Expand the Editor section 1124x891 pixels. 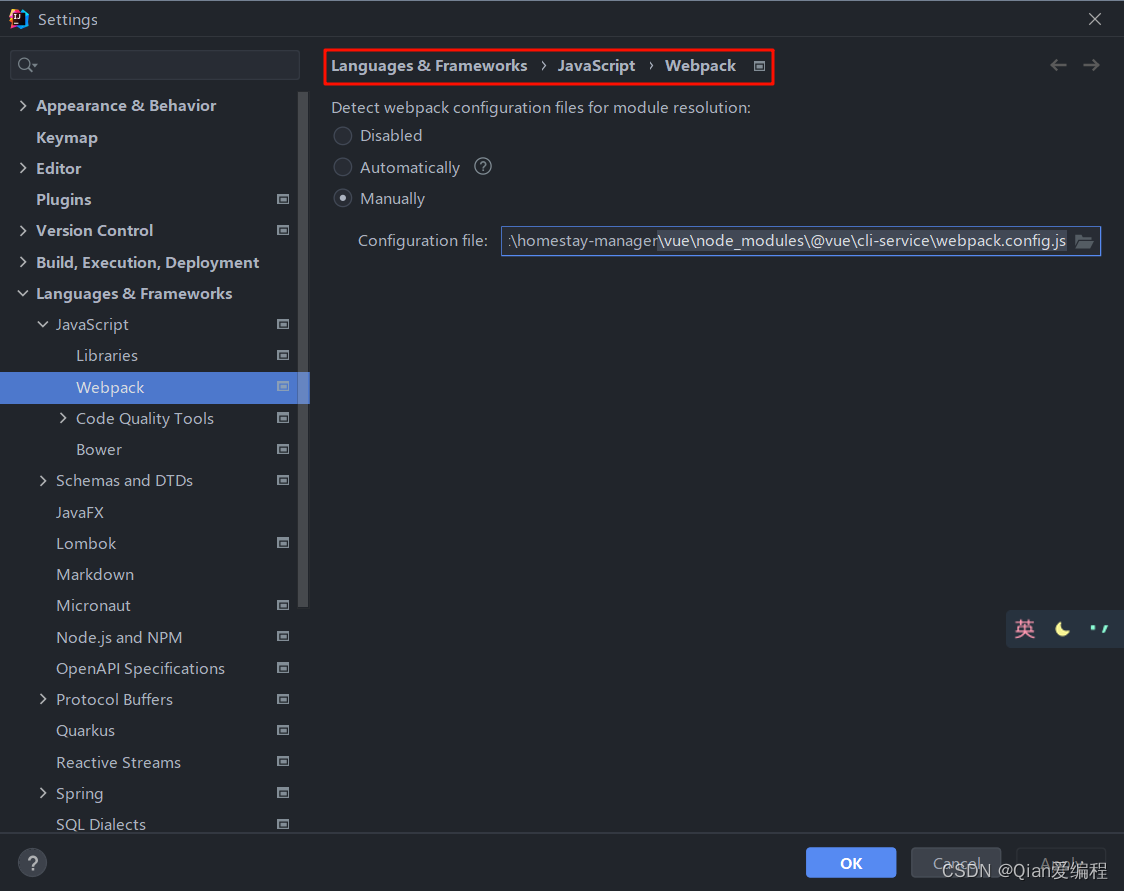(x=23, y=168)
